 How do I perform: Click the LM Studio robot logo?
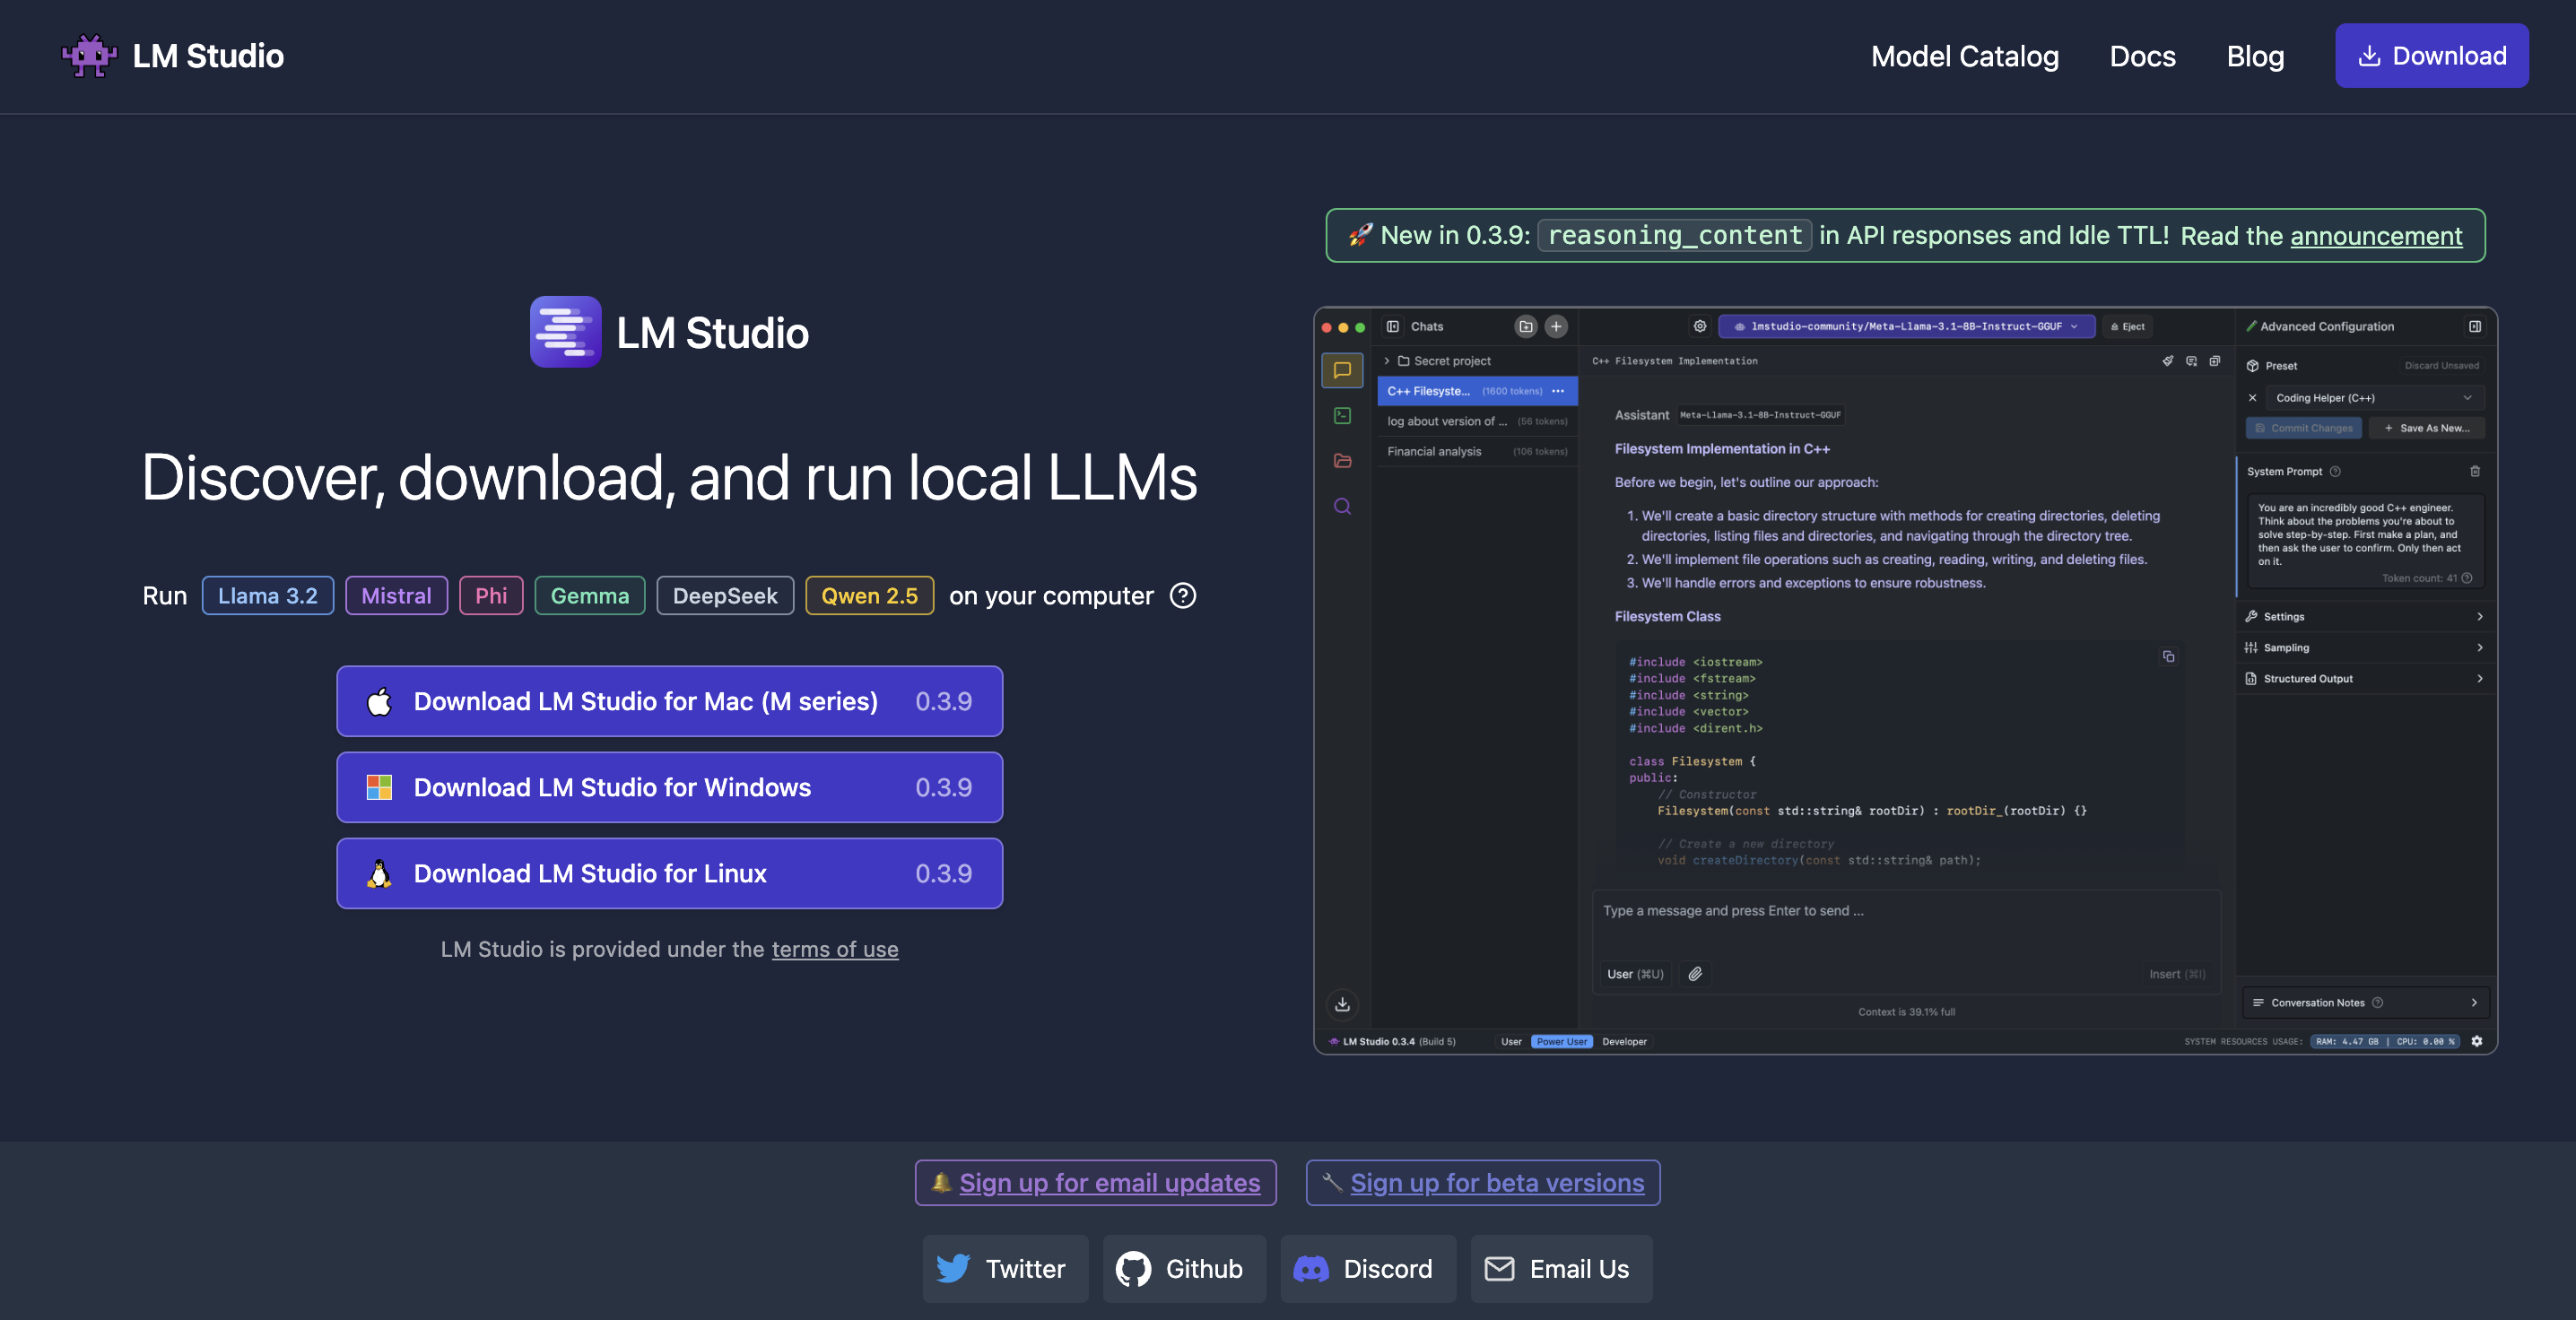click(89, 56)
